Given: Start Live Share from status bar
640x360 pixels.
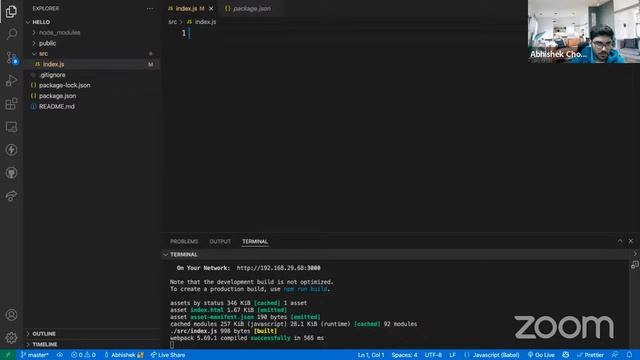Looking at the screenshot, I should pyautogui.click(x=168, y=355).
